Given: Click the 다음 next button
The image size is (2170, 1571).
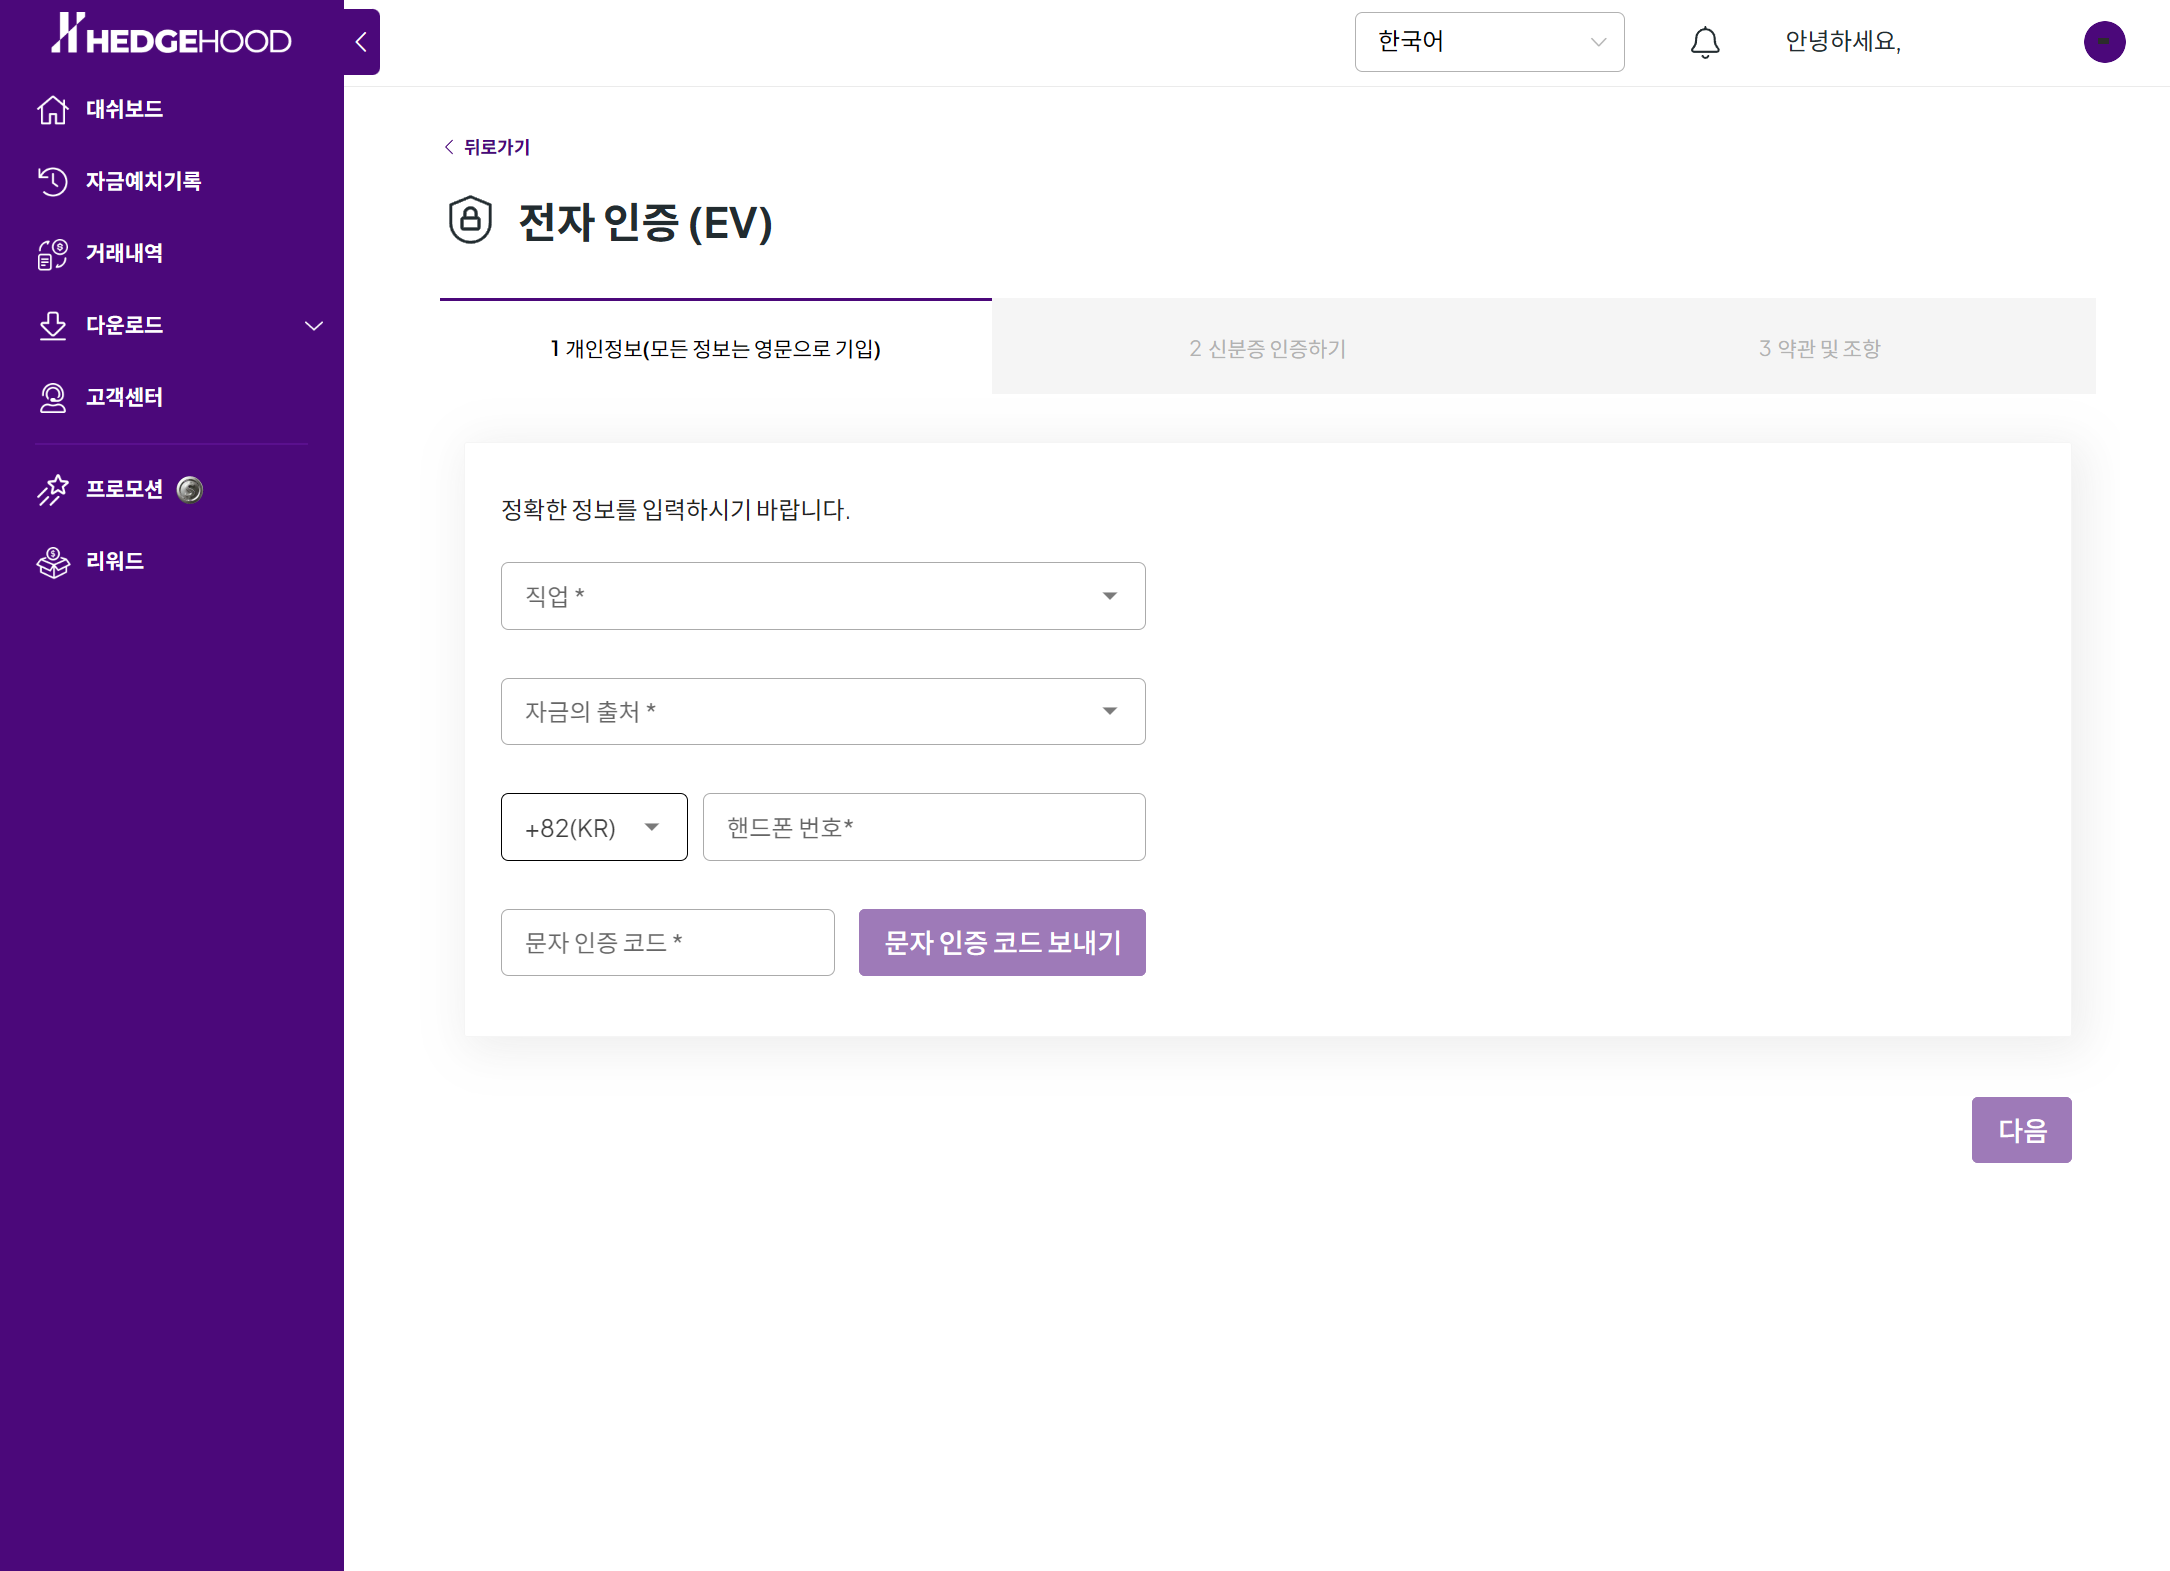Looking at the screenshot, I should point(2022,1130).
